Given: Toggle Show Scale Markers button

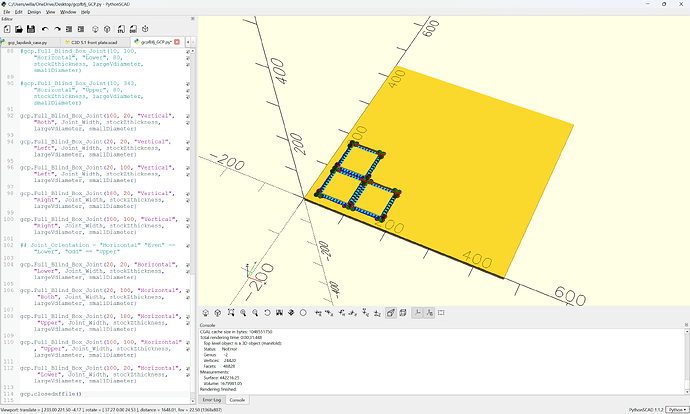Looking at the screenshot, I should pos(429,313).
